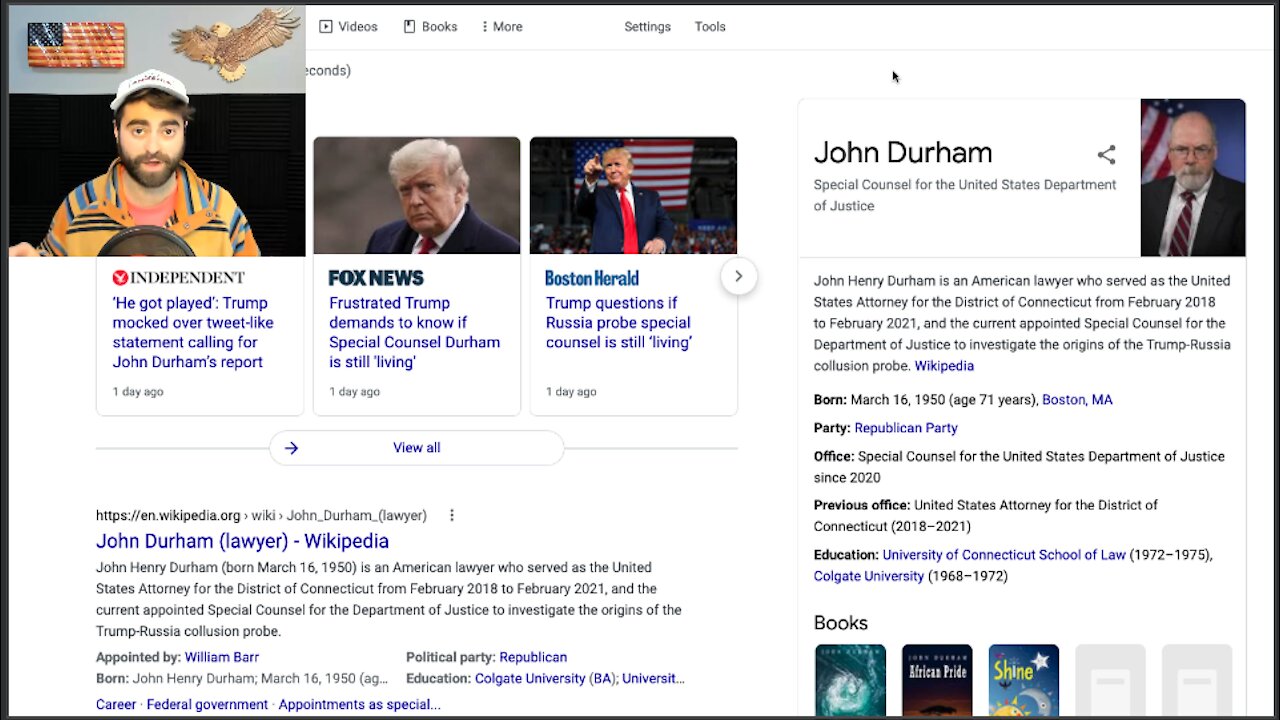Viewport: 1280px width, 720px height.
Task: Open the African Pride book cover
Action: click(937, 680)
